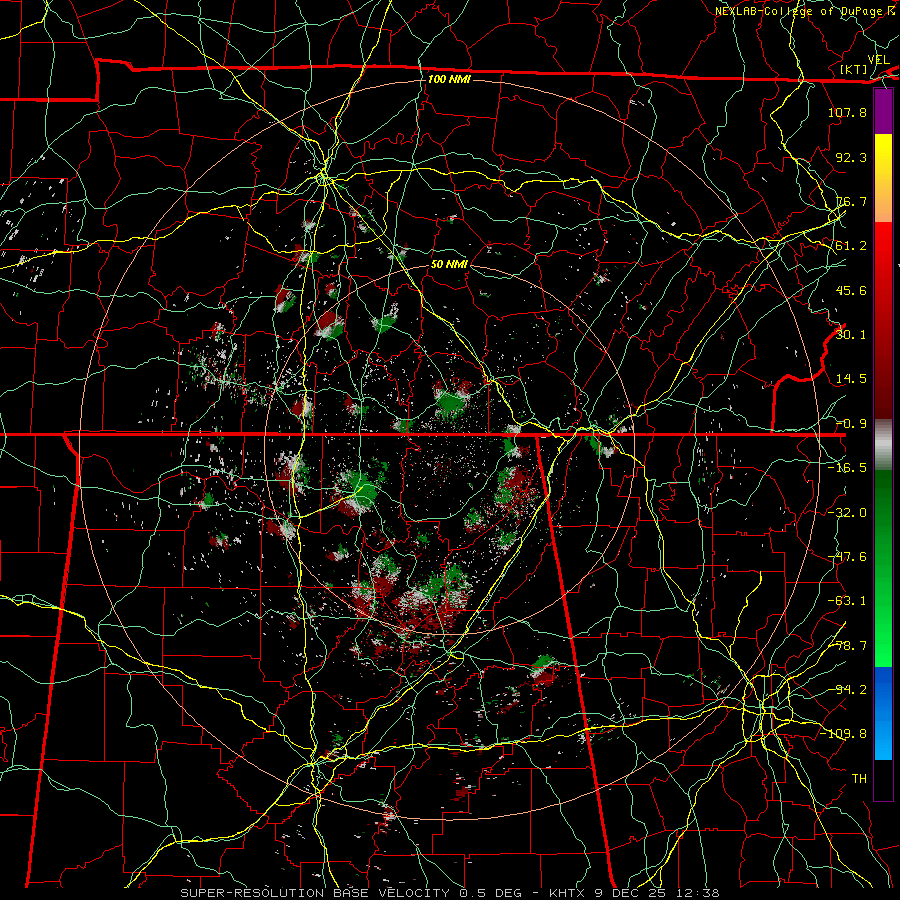Click the -63.1 velocity scale value

pos(847,601)
